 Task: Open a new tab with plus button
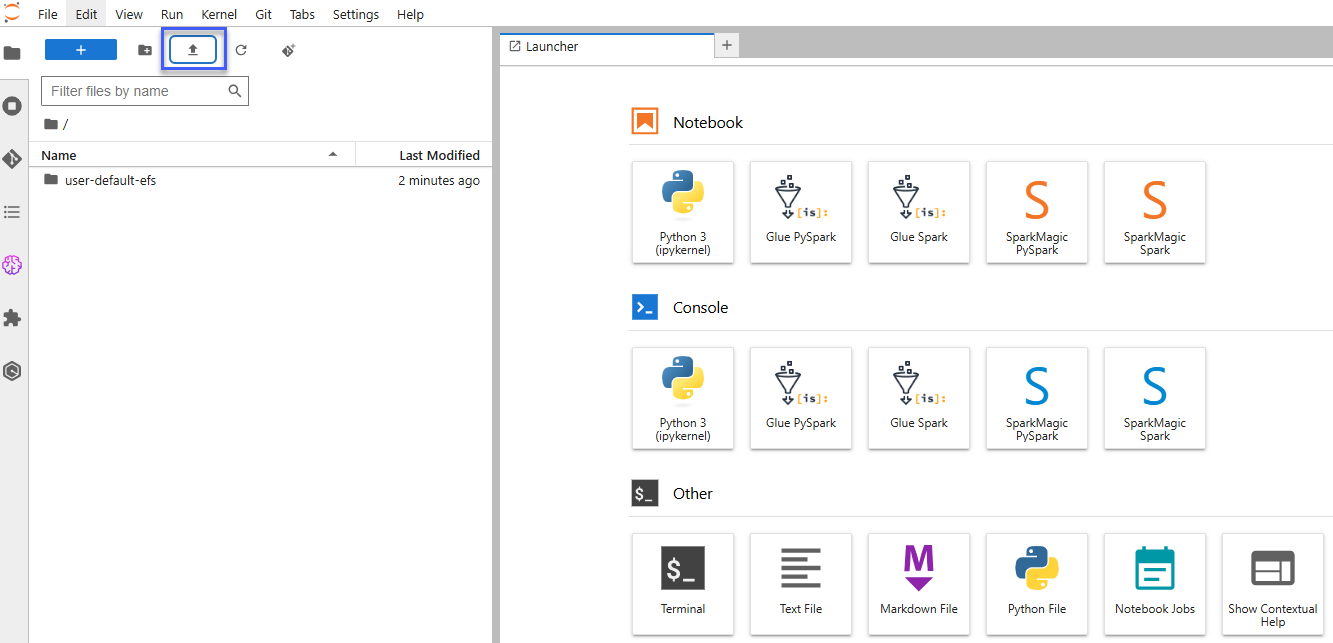[727, 45]
